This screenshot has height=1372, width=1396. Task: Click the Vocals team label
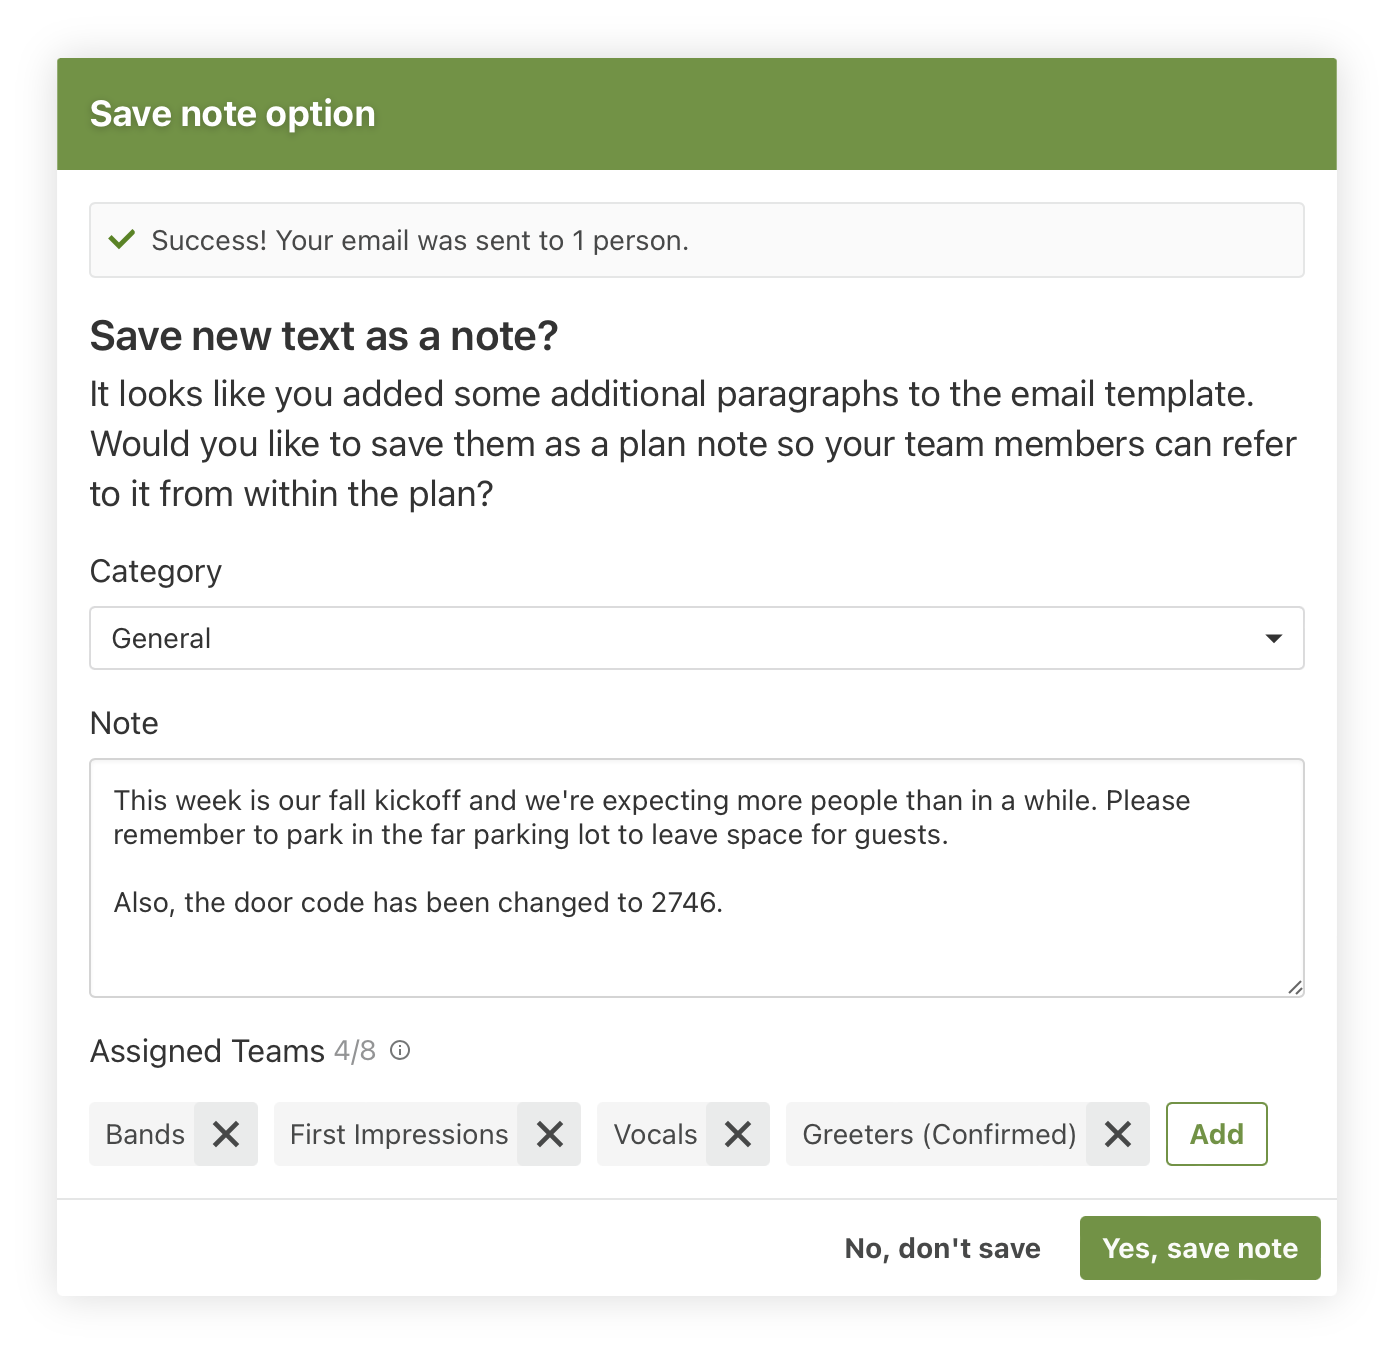point(655,1134)
